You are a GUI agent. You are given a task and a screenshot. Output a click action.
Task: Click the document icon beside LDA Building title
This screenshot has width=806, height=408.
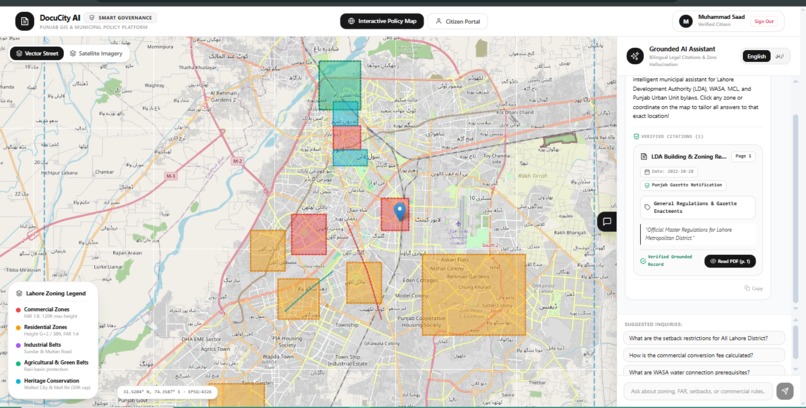pyautogui.click(x=644, y=156)
